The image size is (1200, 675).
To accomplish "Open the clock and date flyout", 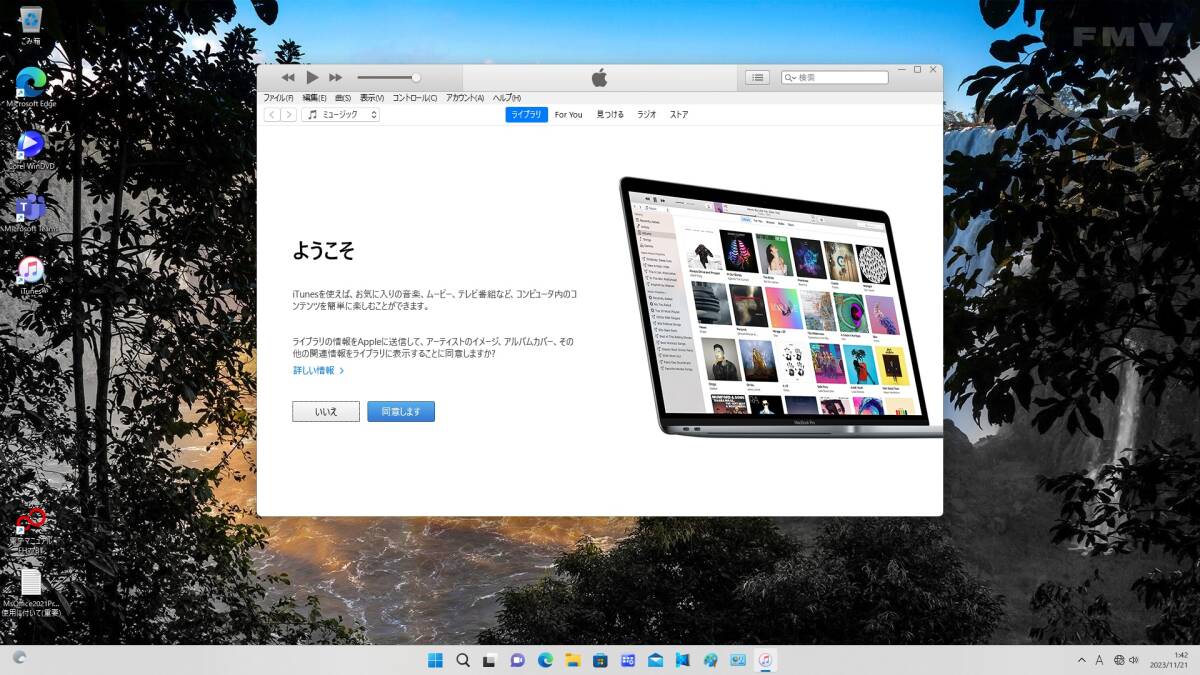I will coord(1171,660).
